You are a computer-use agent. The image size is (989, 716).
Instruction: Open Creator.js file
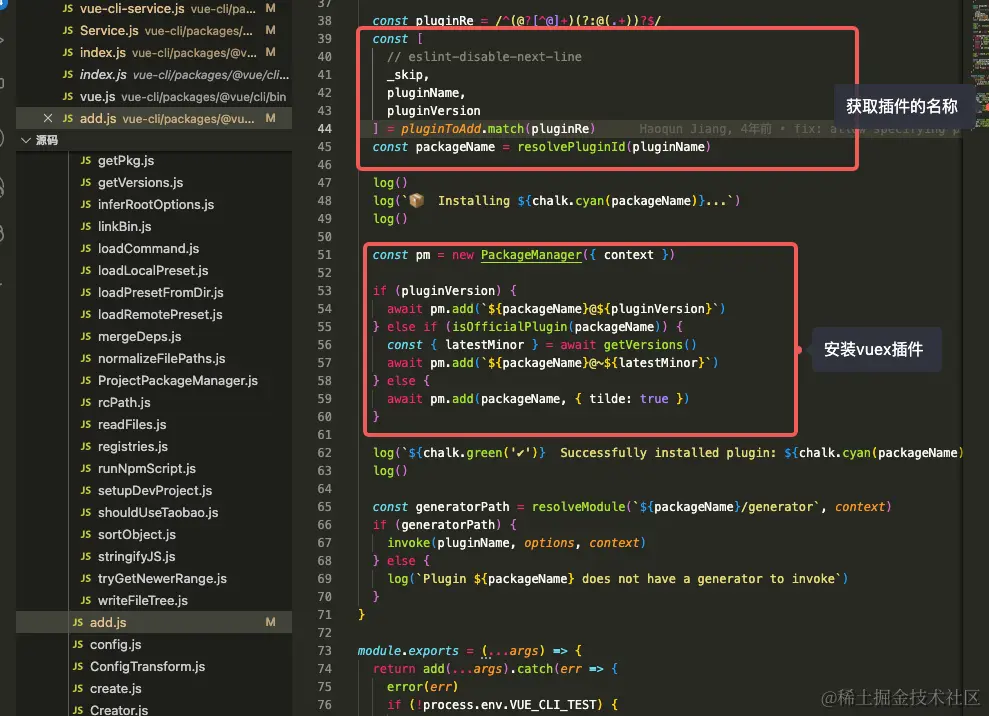[x=119, y=710]
